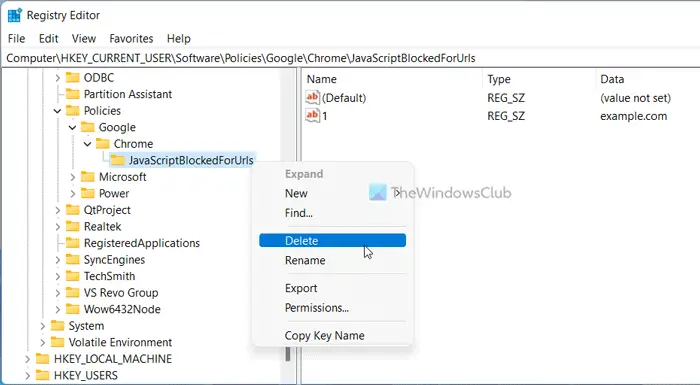Expand the Volatile Environment key
Screen dimensions: 700x385
pyautogui.click(x=42, y=342)
